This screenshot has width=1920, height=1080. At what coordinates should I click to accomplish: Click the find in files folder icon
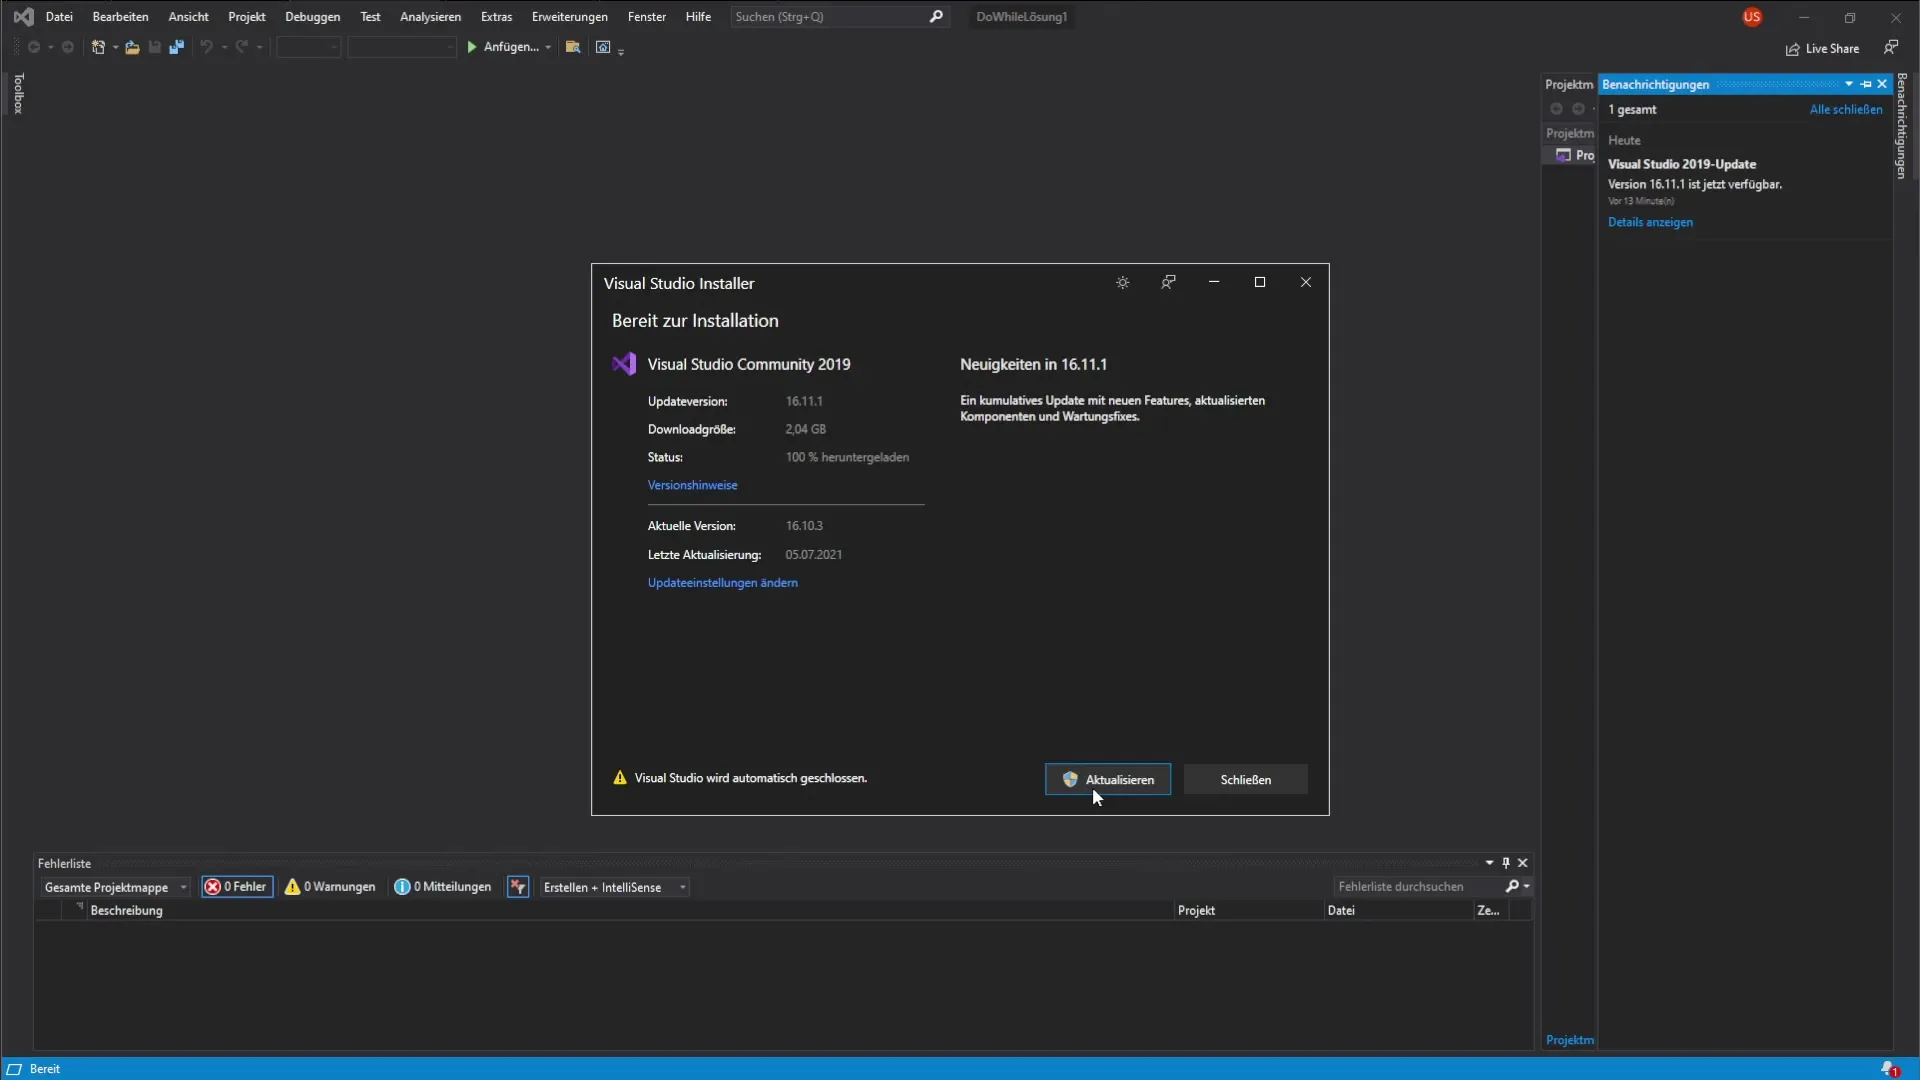tap(573, 47)
